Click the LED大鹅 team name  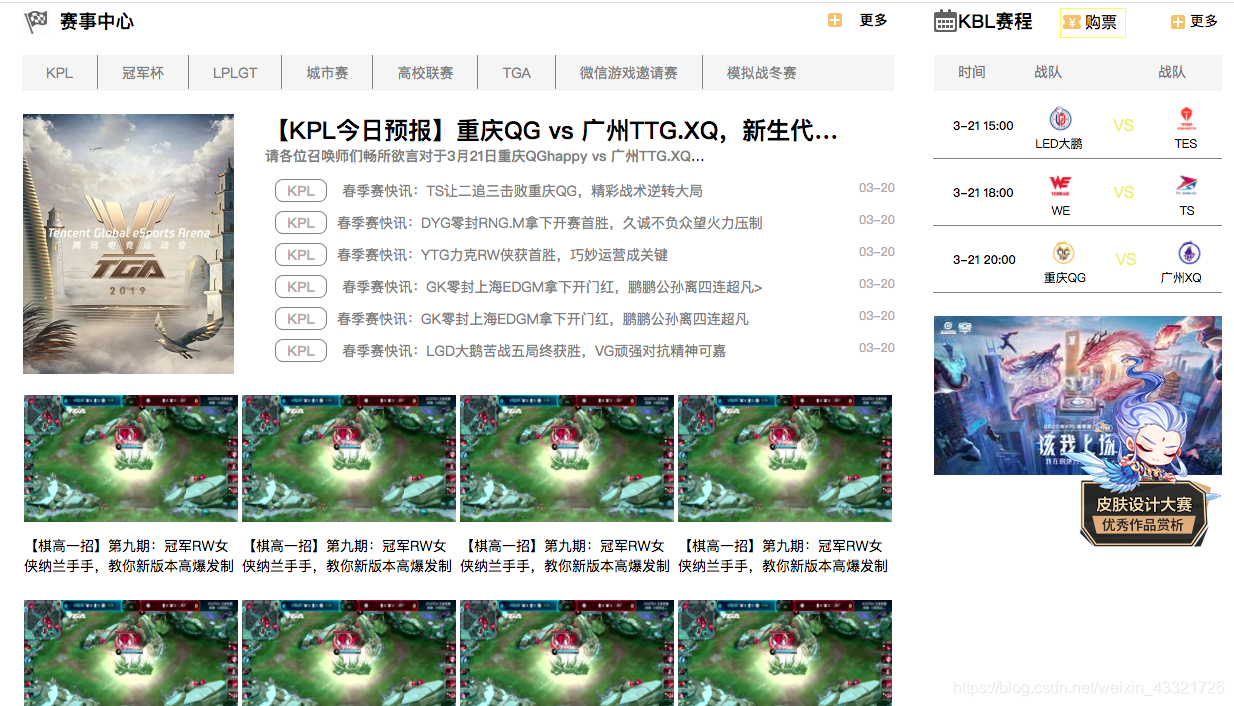coord(1059,144)
